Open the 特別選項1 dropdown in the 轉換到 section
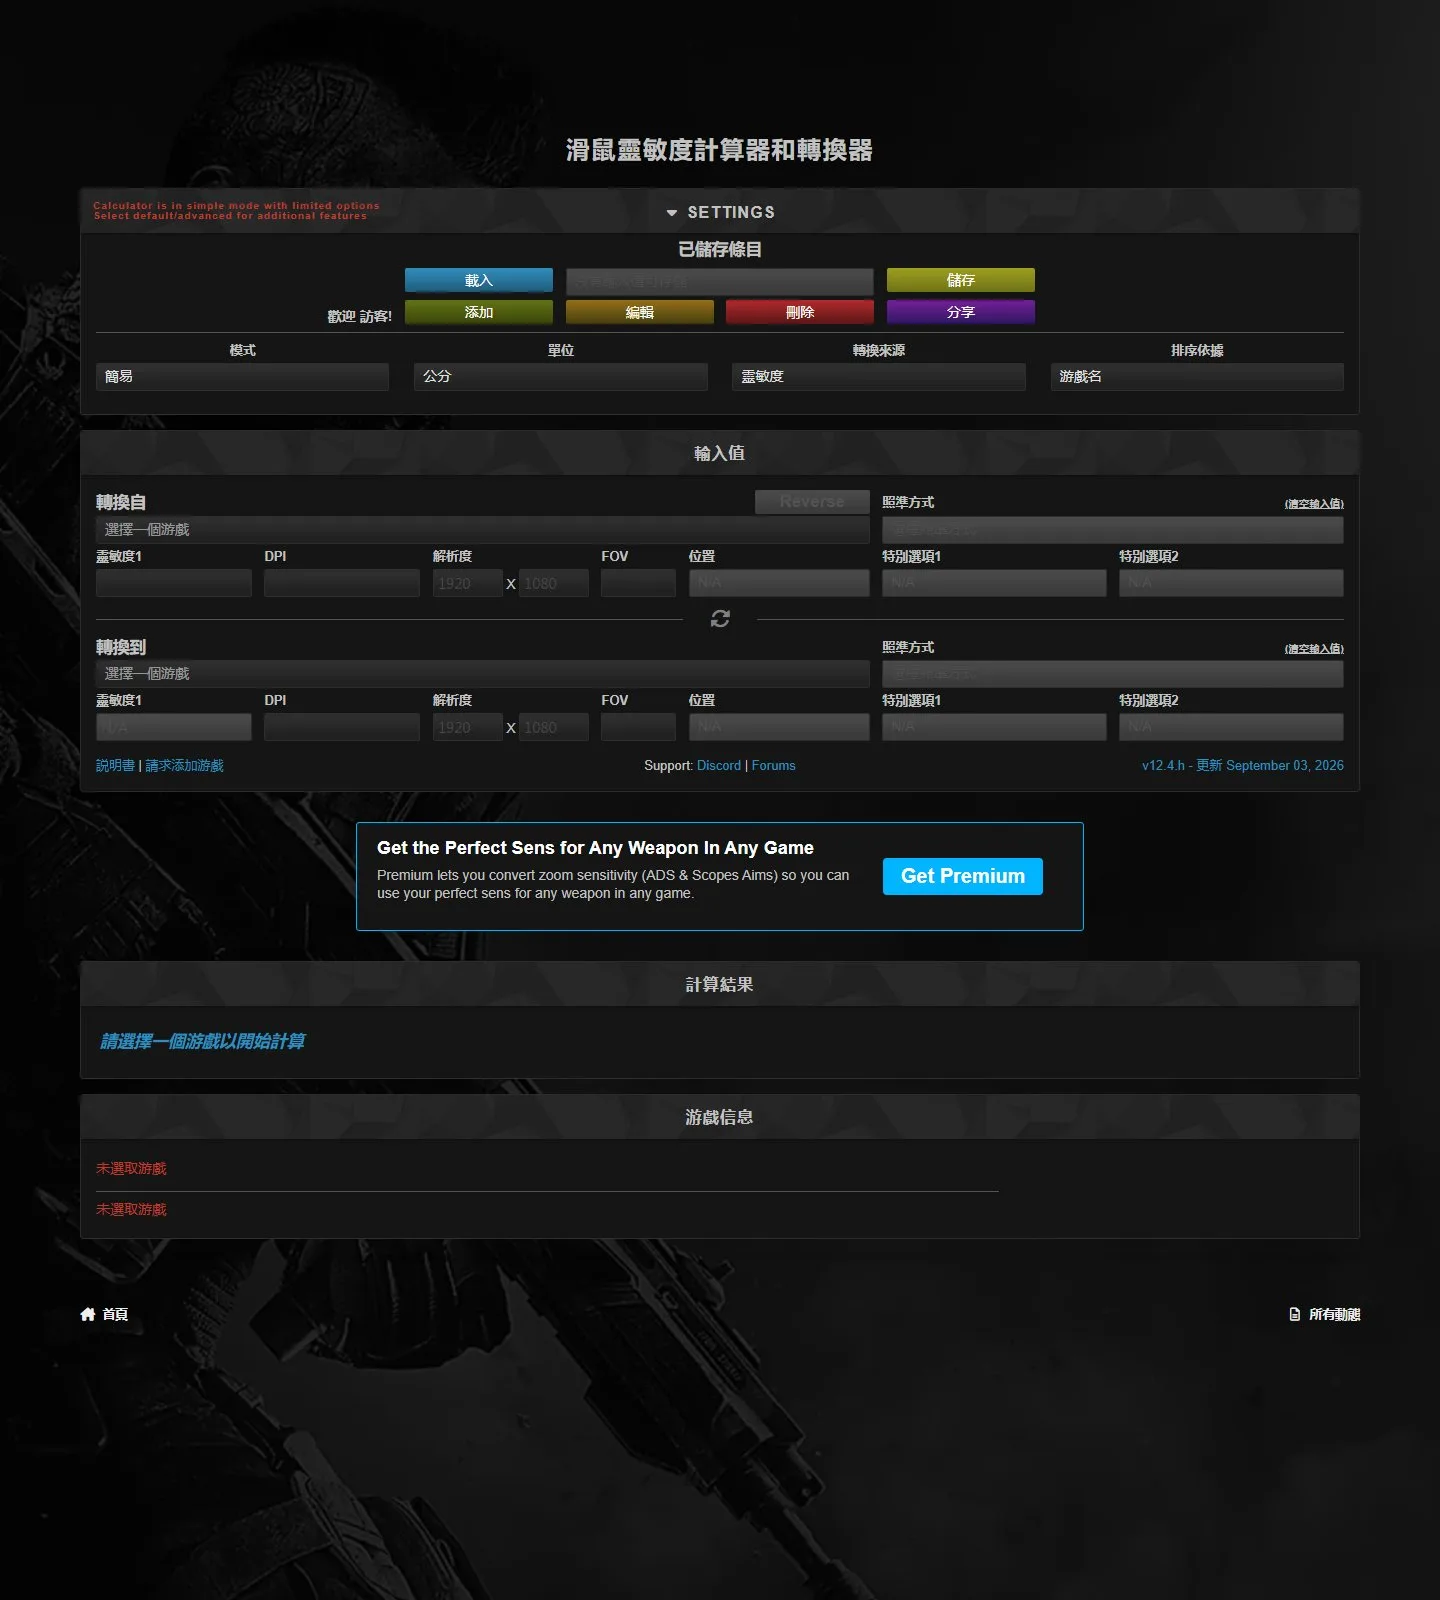Image resolution: width=1440 pixels, height=1600 pixels. click(994, 727)
